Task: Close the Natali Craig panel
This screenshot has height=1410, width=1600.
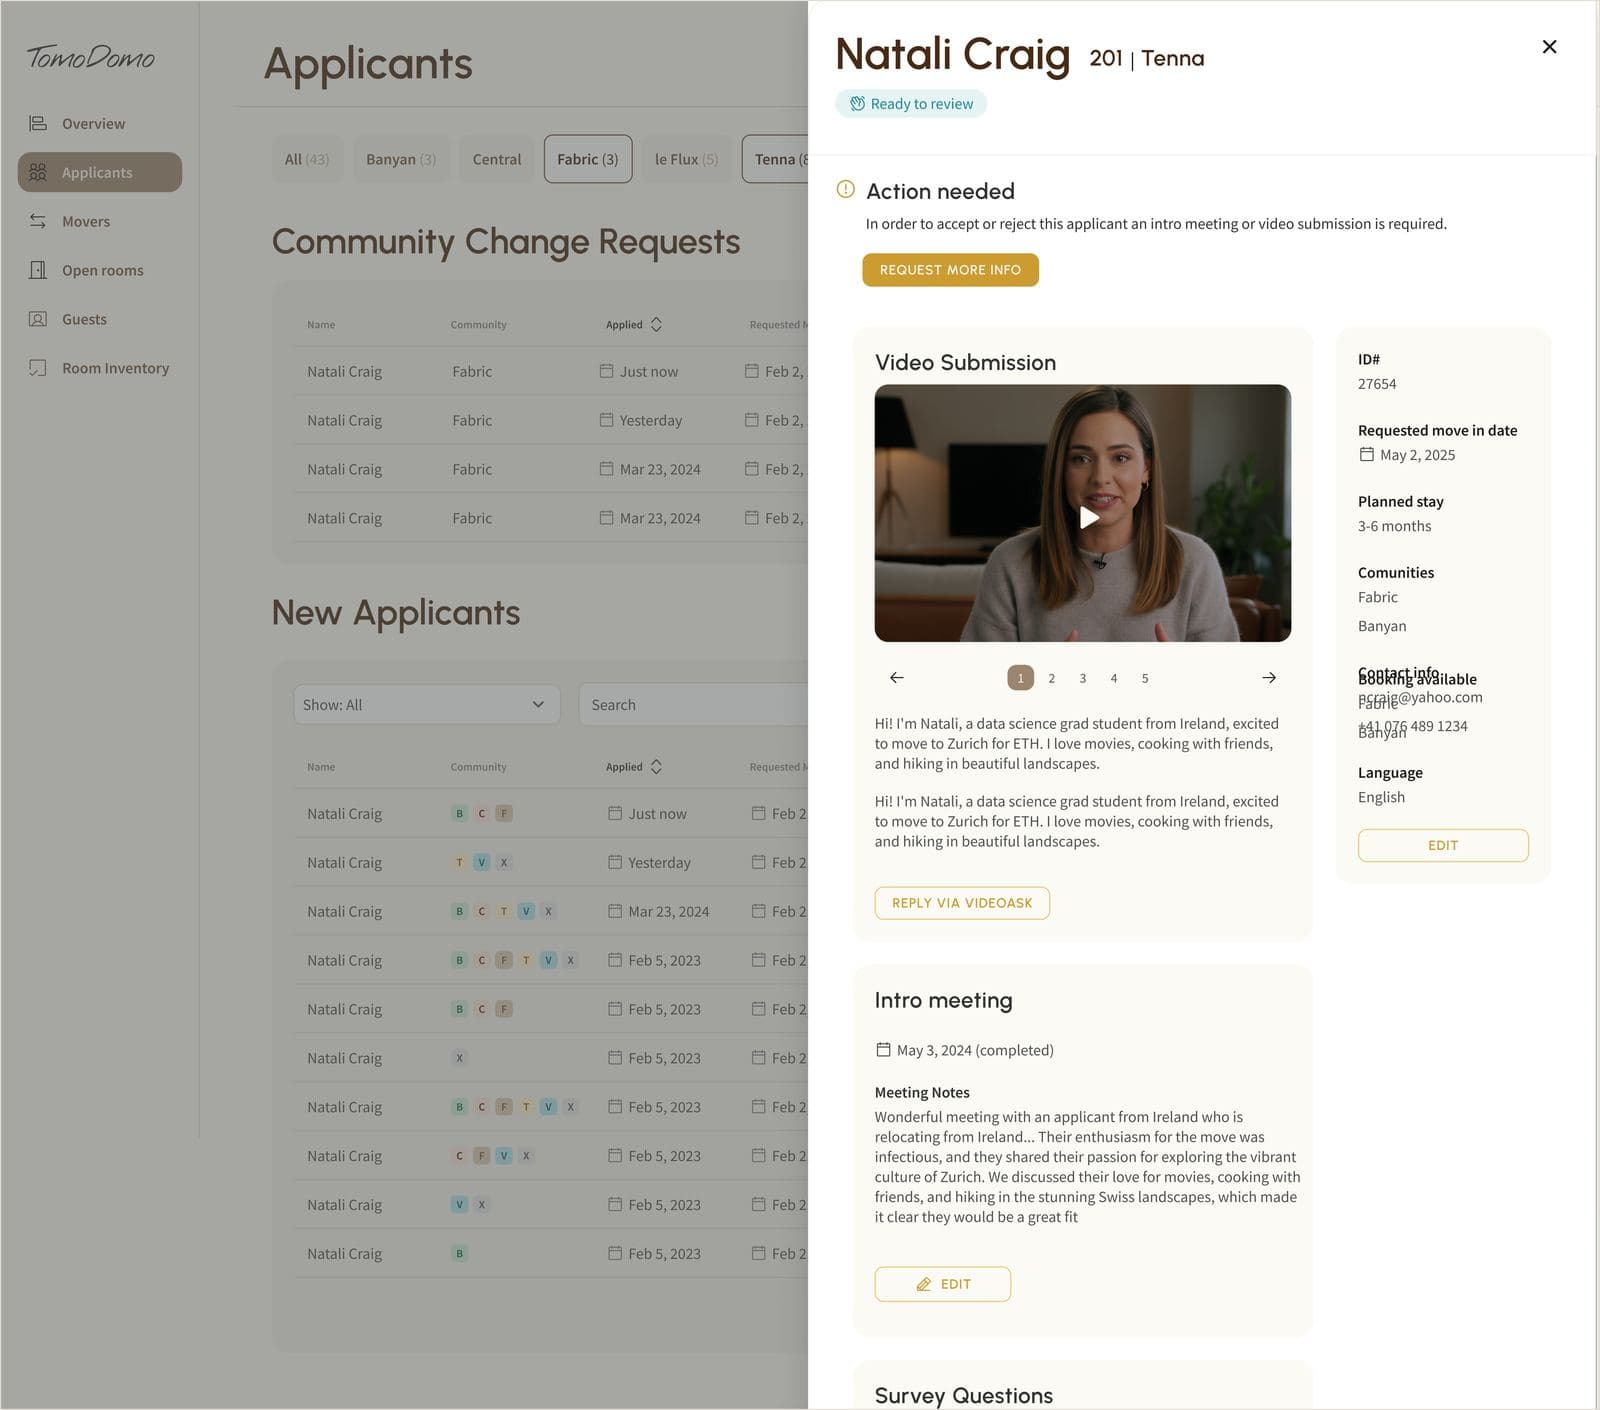Action: point(1549,47)
